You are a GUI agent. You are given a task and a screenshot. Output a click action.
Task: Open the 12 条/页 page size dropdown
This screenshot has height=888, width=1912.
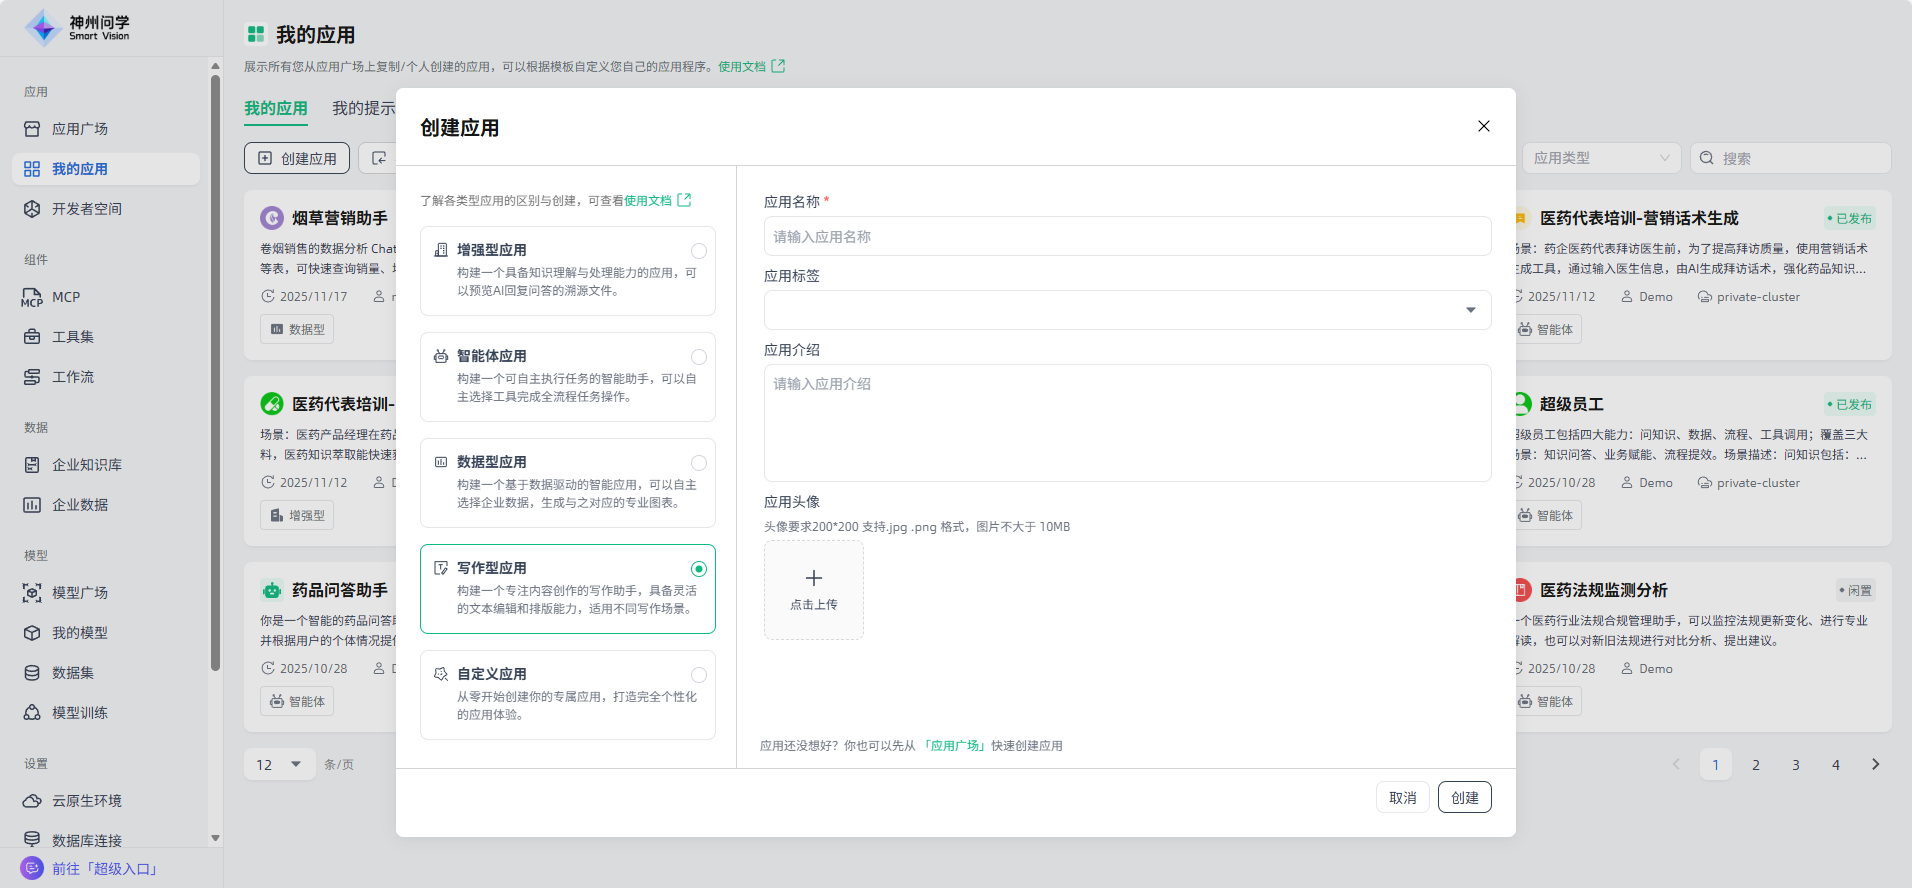click(x=279, y=765)
